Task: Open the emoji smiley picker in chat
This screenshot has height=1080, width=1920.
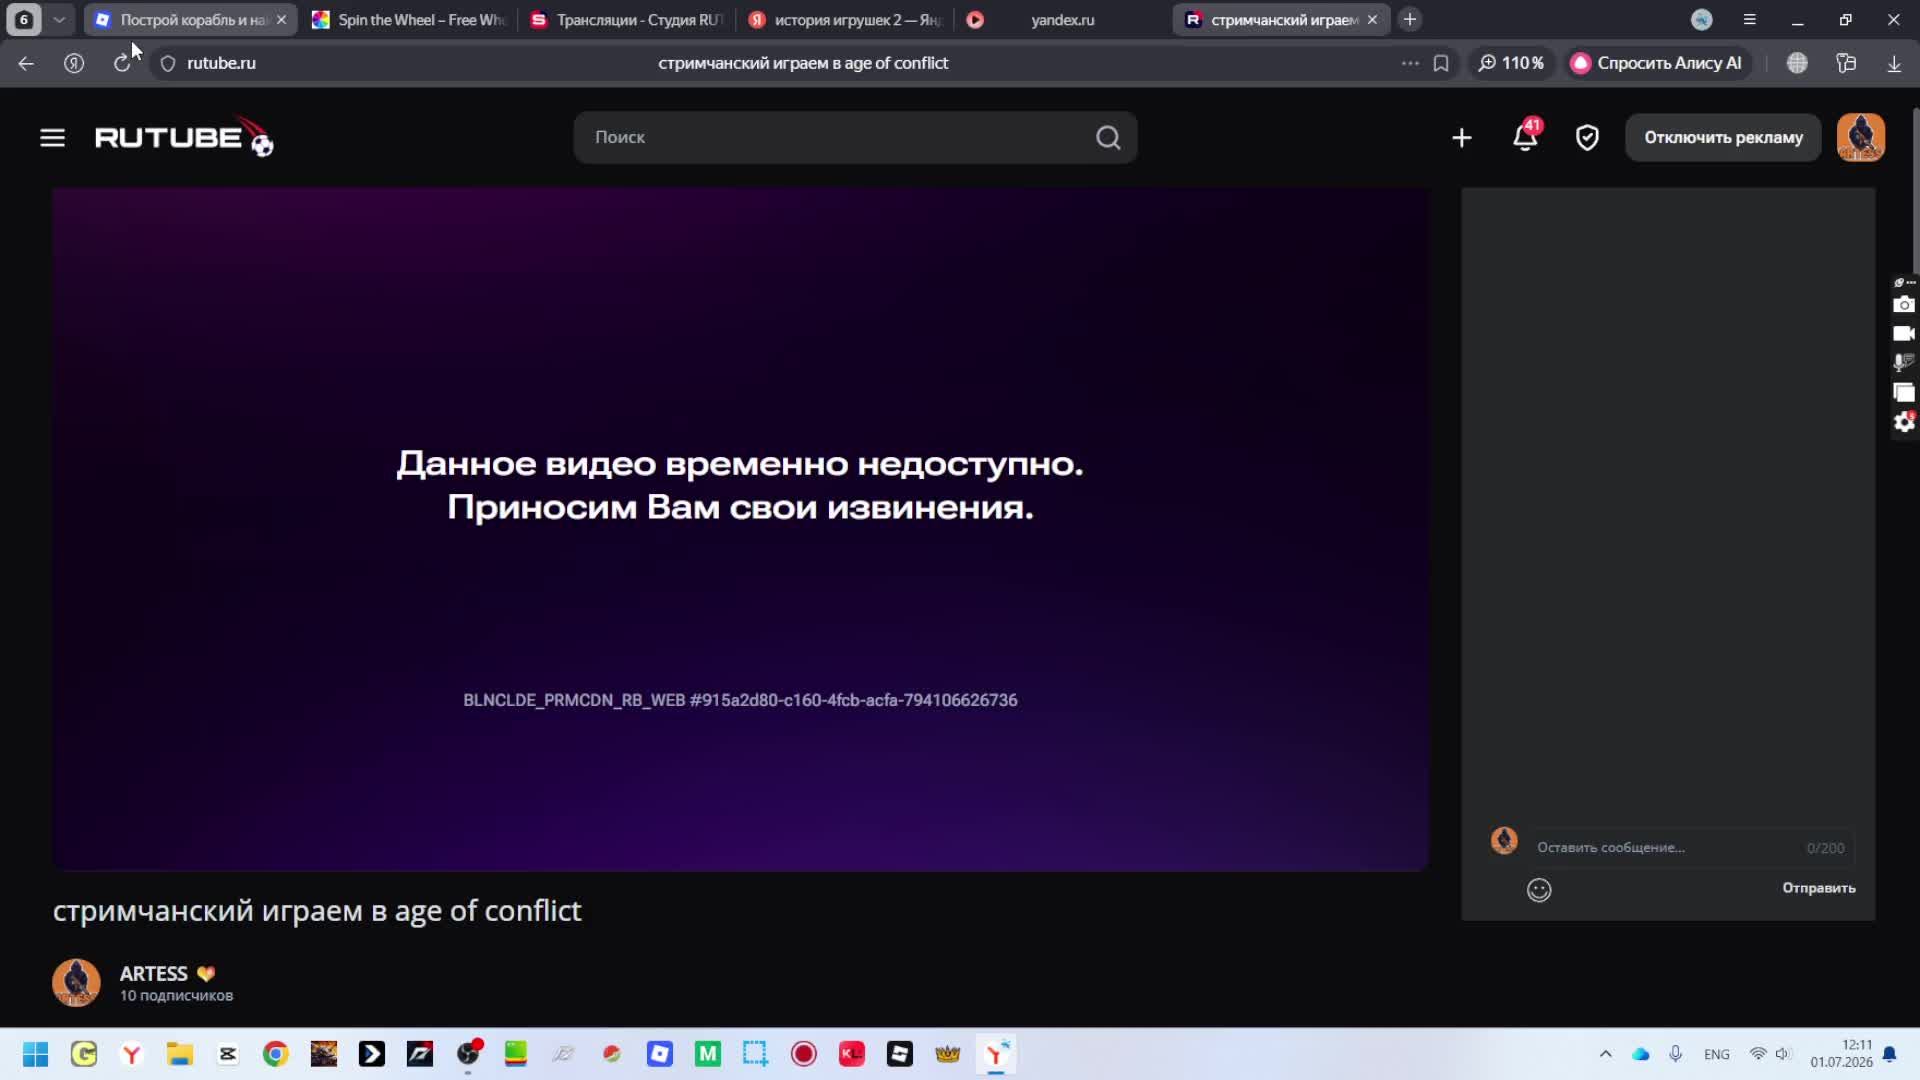Action: (x=1539, y=889)
